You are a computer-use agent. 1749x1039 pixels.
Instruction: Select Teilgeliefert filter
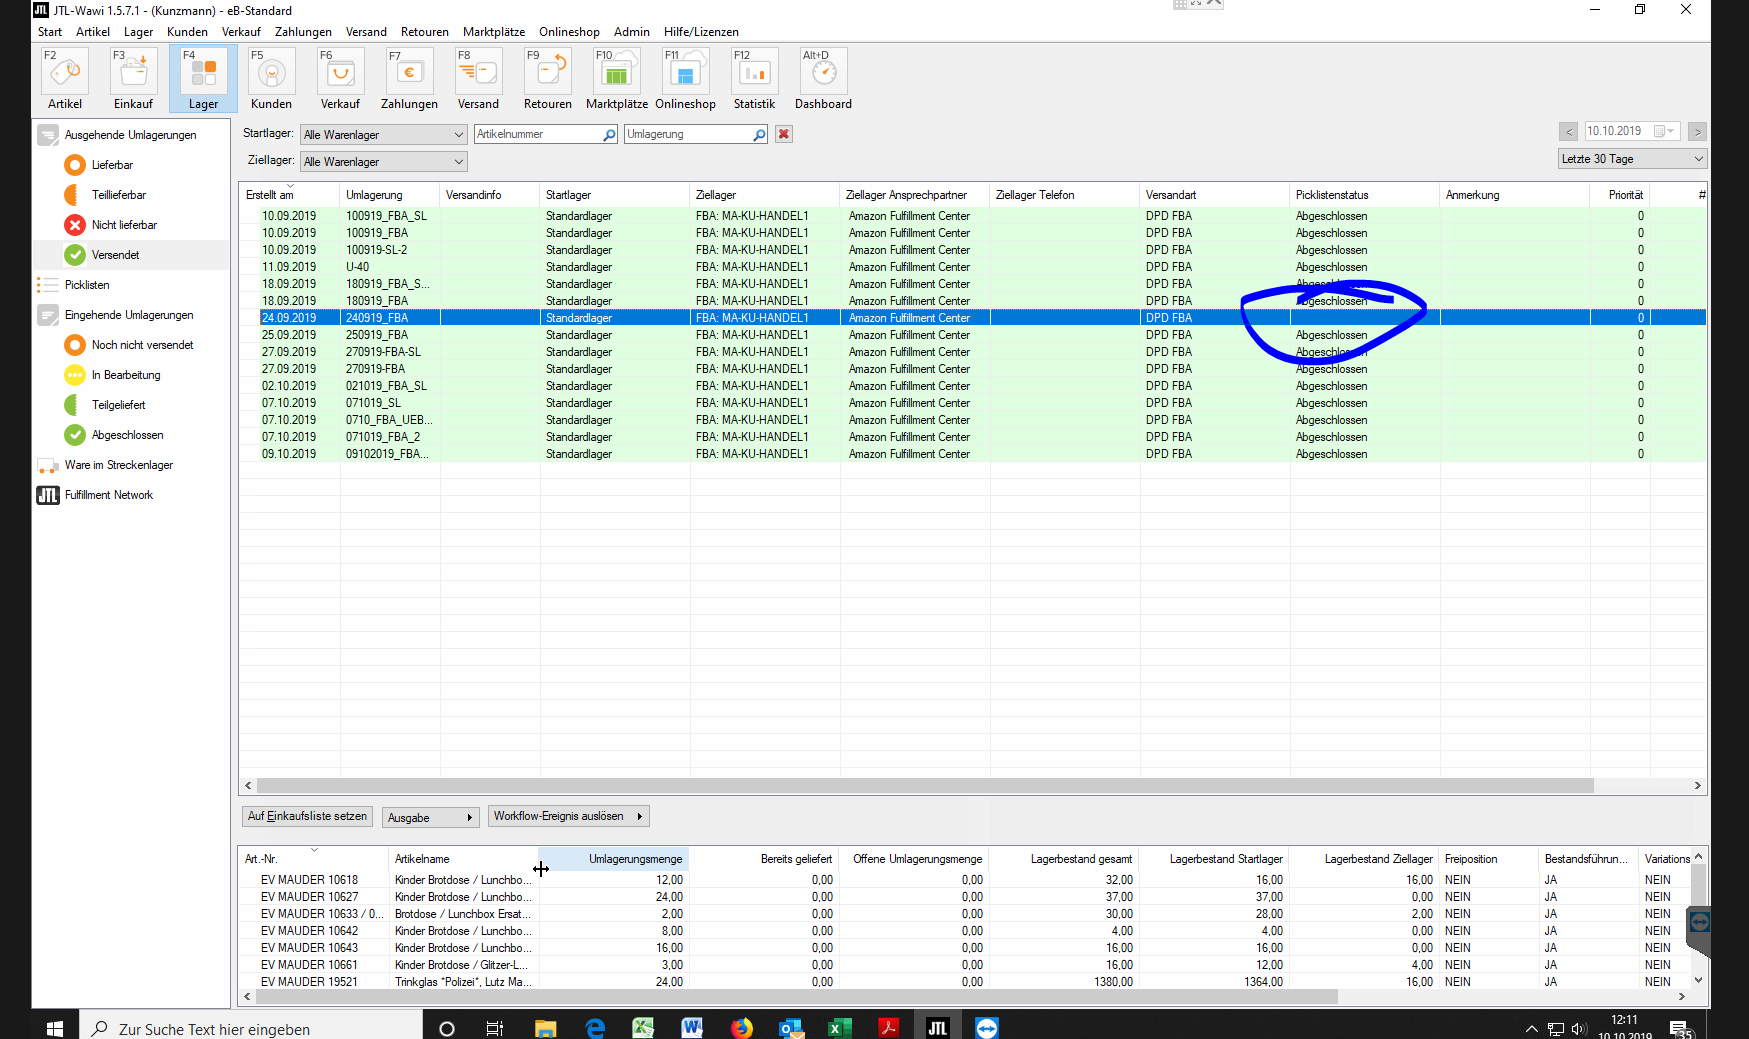tap(118, 405)
